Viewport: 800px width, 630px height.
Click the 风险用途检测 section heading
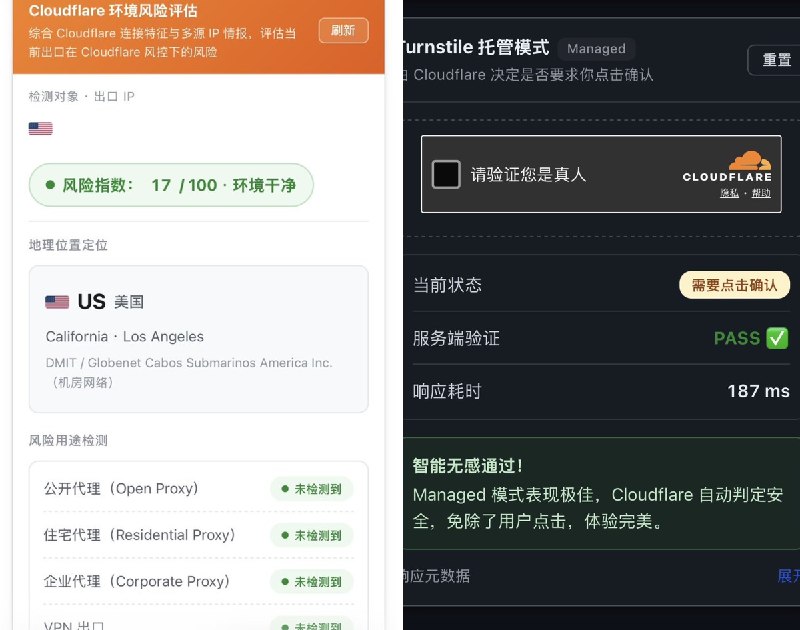(68, 441)
